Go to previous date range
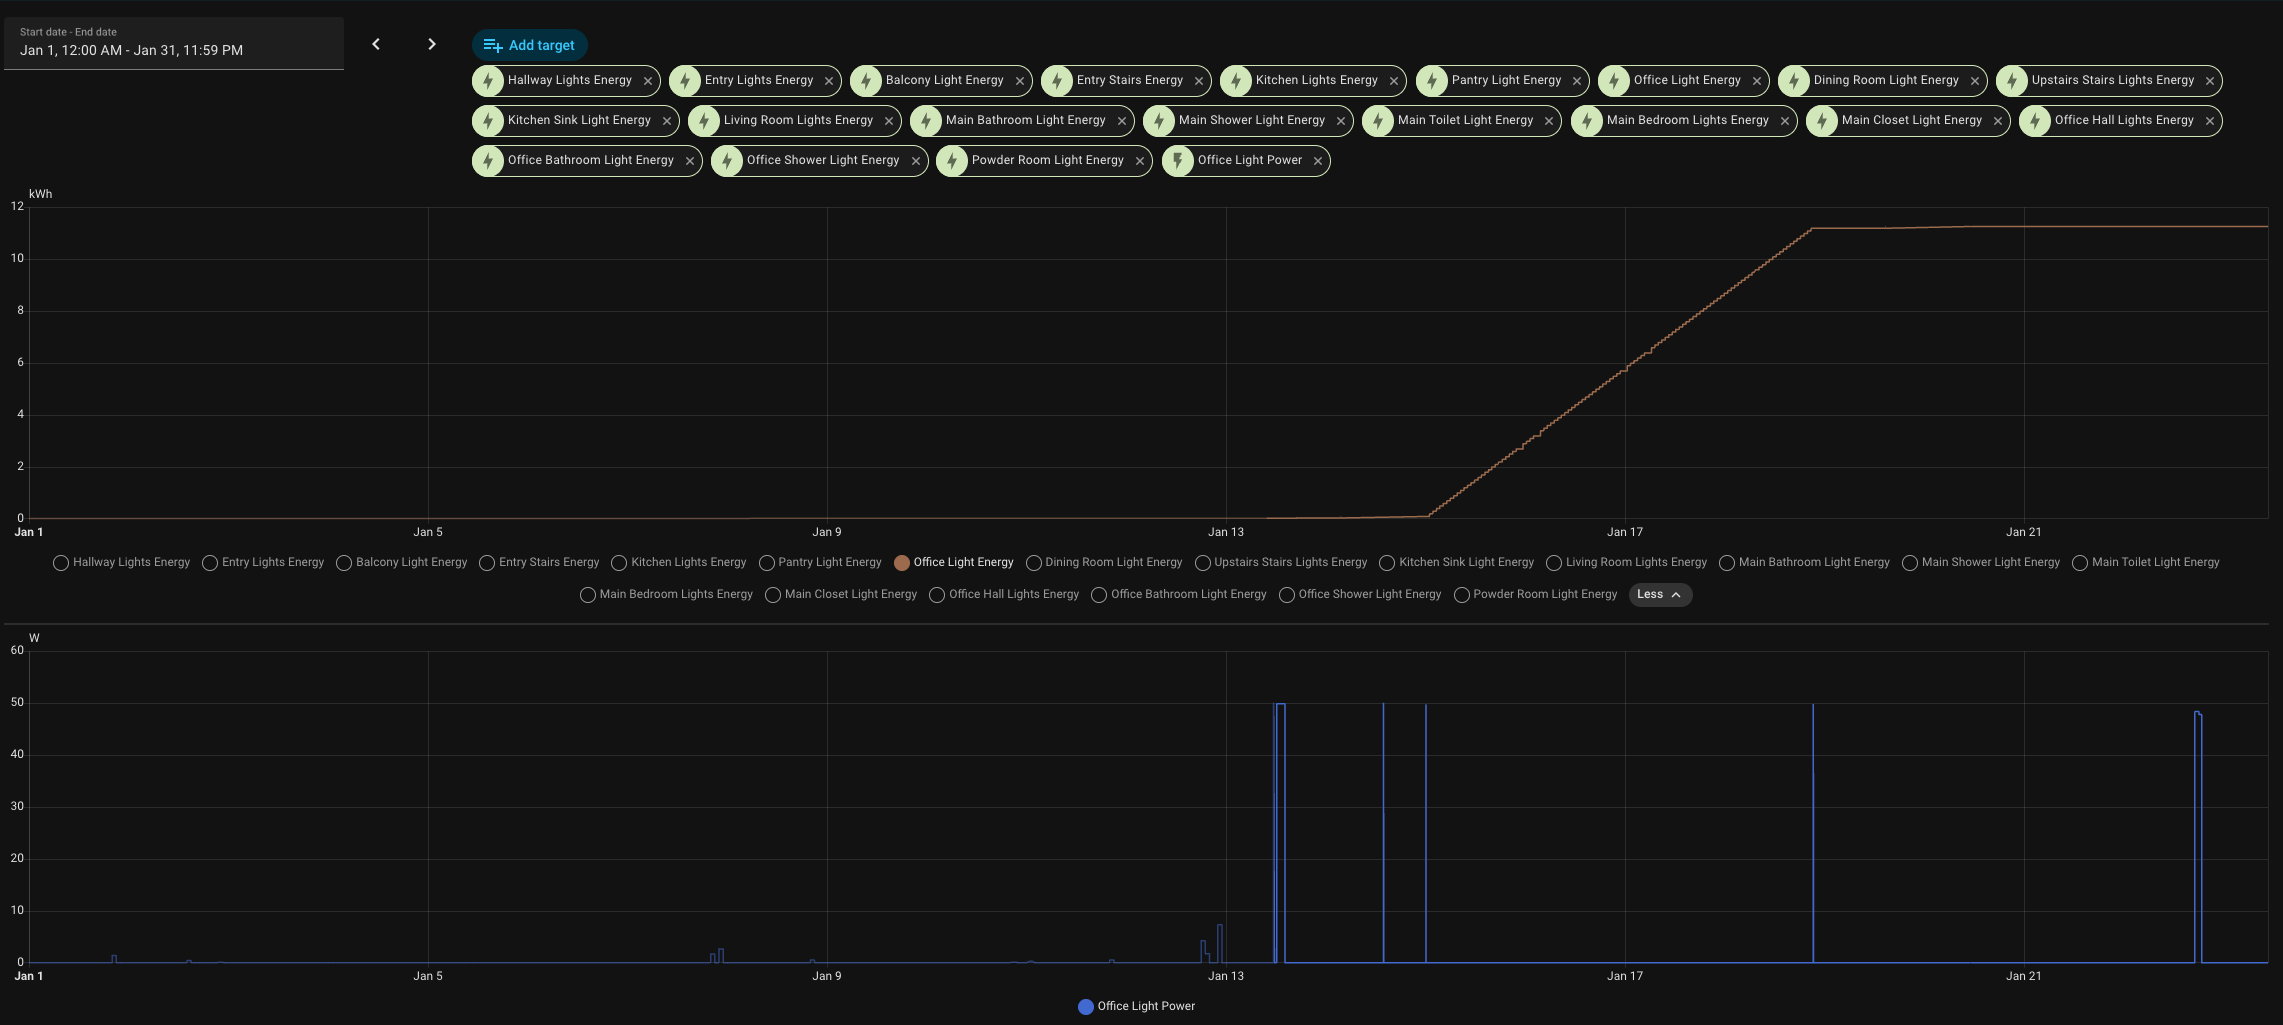The height and width of the screenshot is (1025, 2283). 376,44
